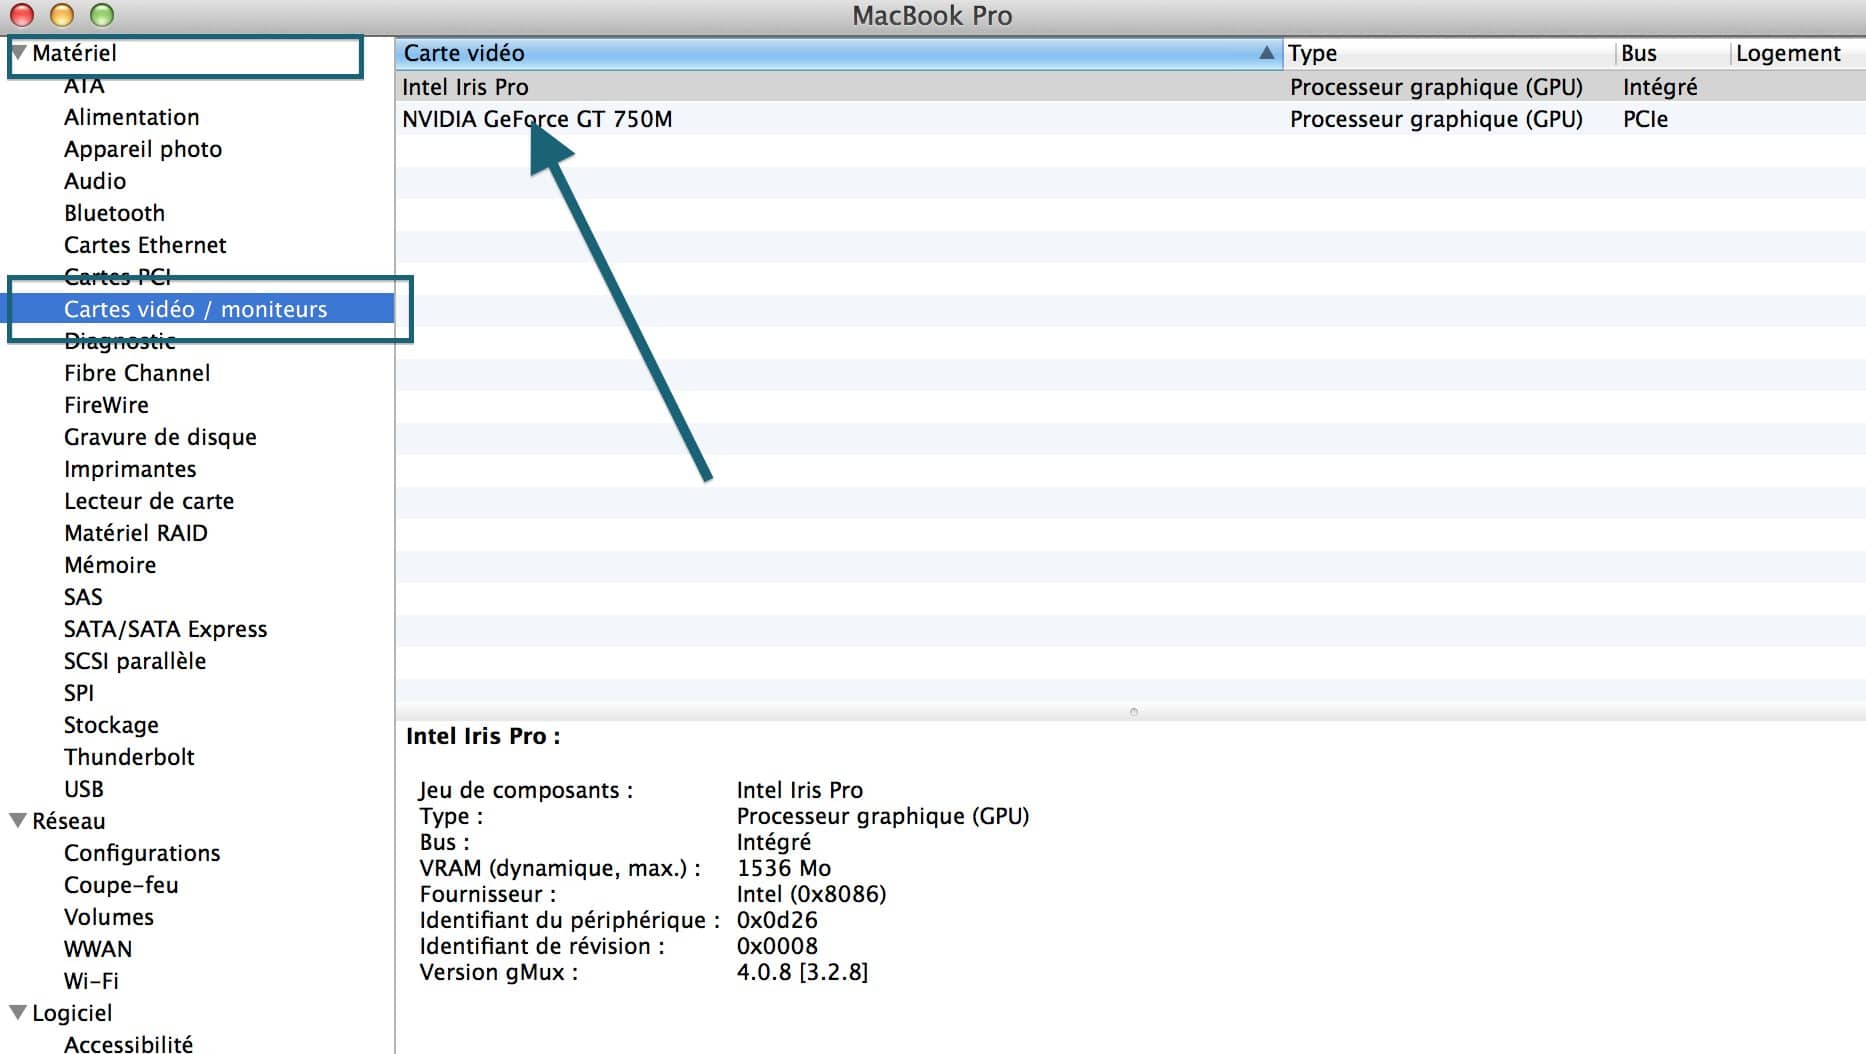Image resolution: width=1866 pixels, height=1054 pixels.
Task: Select the NVIDIA GeForce GT 750M row
Action: 1130,119
